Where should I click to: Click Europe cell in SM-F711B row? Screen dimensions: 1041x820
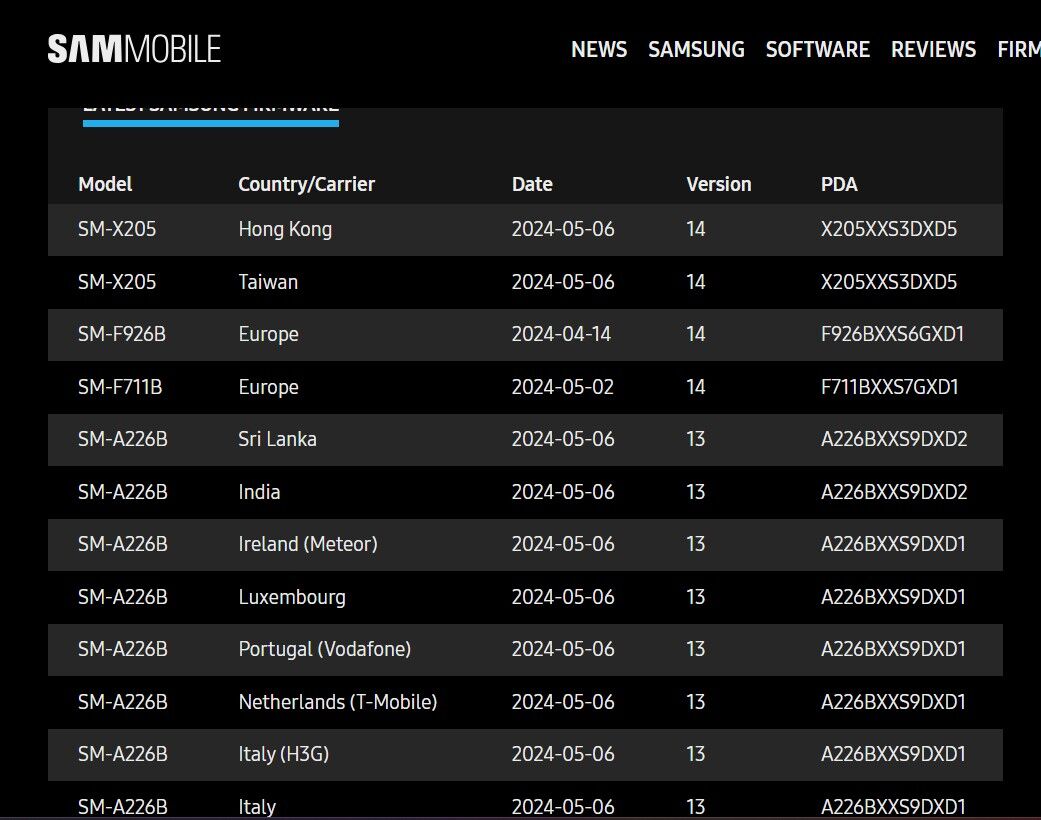pyautogui.click(x=268, y=388)
